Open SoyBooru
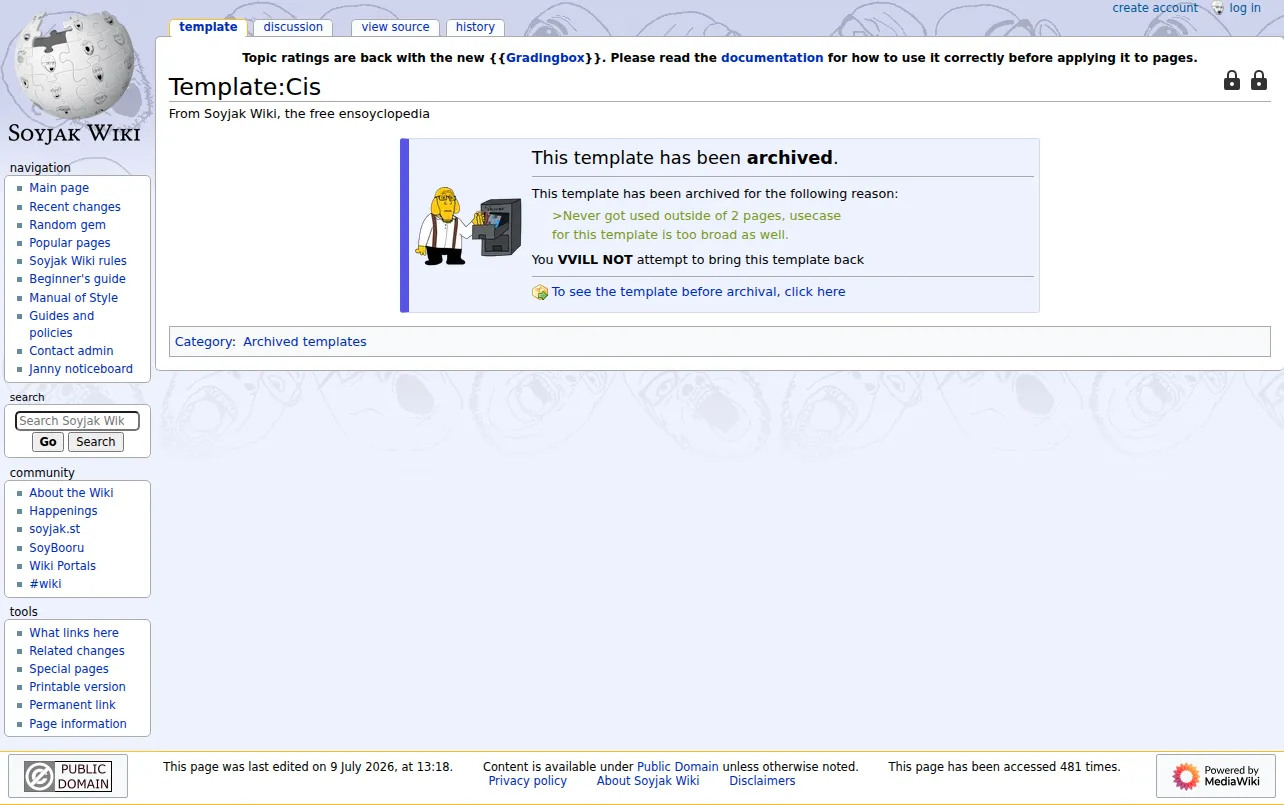This screenshot has width=1284, height=805. (x=57, y=548)
